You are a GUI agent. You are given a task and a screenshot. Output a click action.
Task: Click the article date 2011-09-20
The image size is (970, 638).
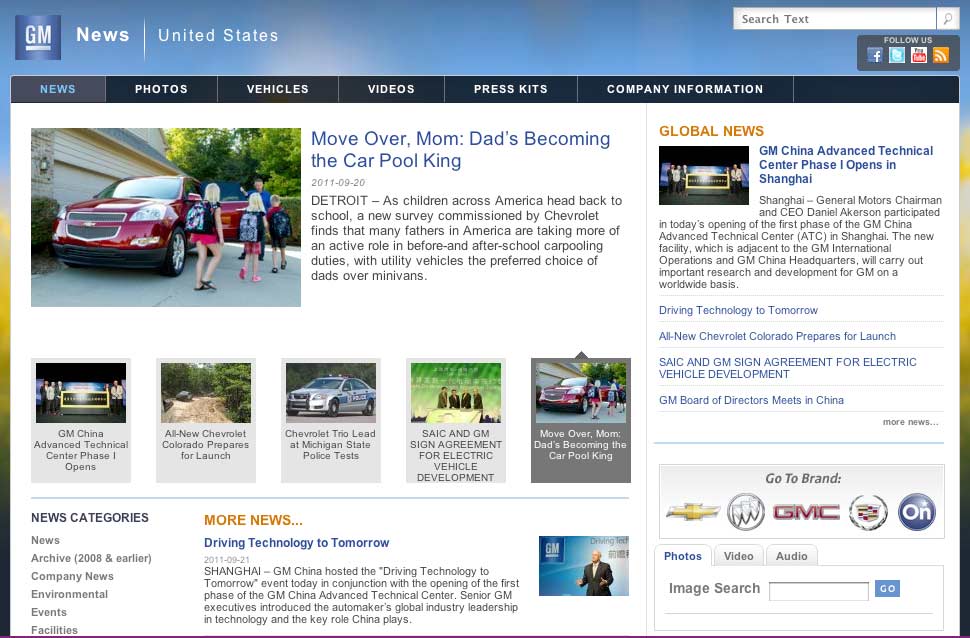338,183
